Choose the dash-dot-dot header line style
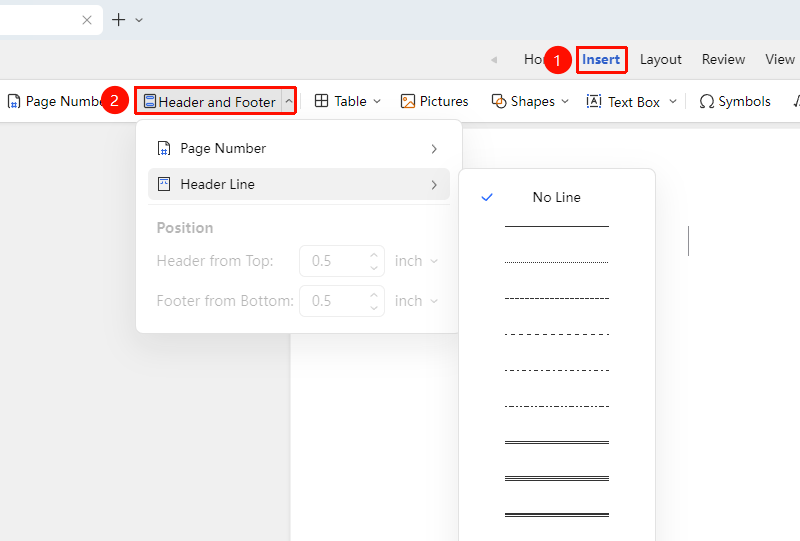The height and width of the screenshot is (541, 800). click(x=557, y=406)
